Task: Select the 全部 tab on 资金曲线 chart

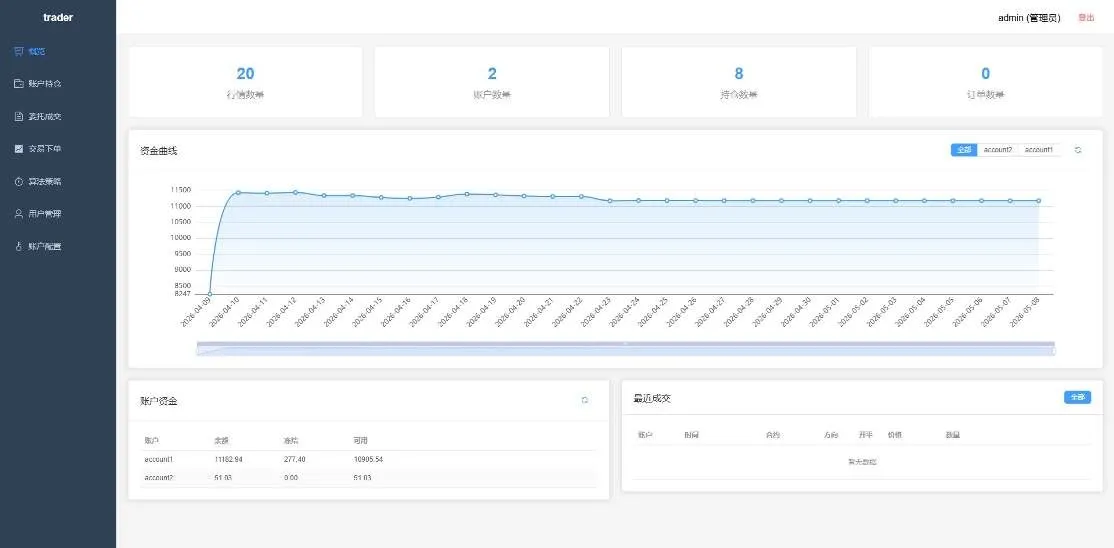Action: pos(963,150)
